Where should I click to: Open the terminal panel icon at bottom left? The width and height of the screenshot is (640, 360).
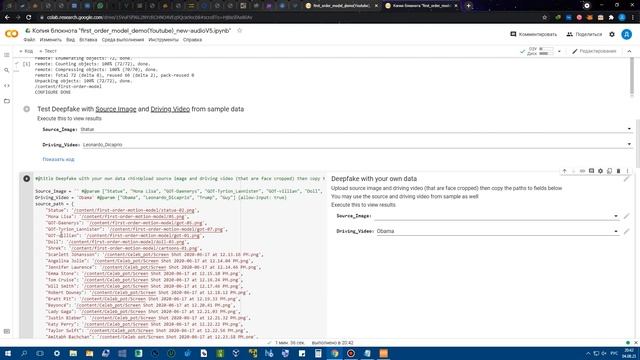point(7,331)
